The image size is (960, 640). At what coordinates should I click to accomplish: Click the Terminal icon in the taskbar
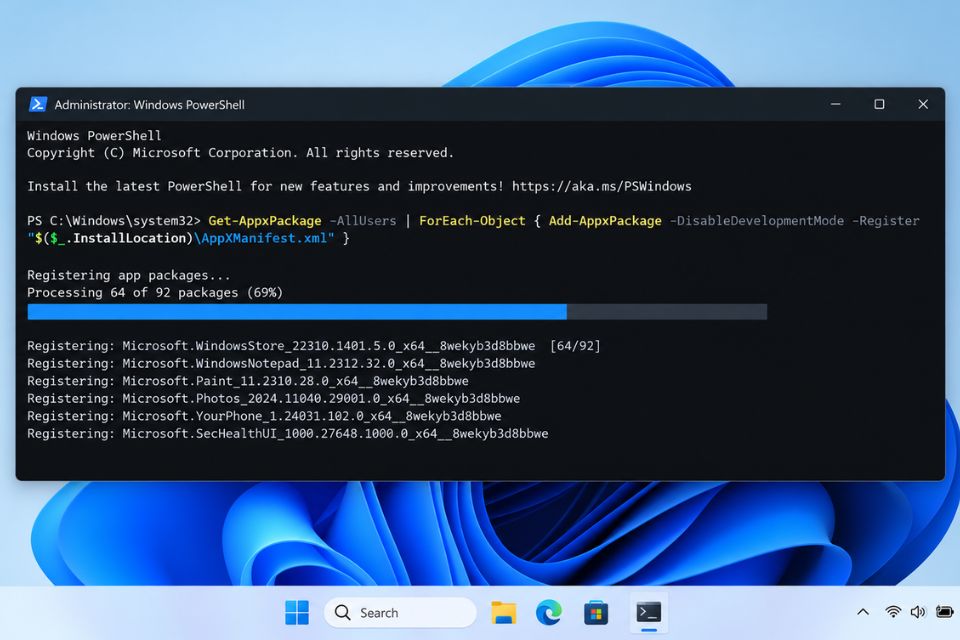(x=648, y=612)
